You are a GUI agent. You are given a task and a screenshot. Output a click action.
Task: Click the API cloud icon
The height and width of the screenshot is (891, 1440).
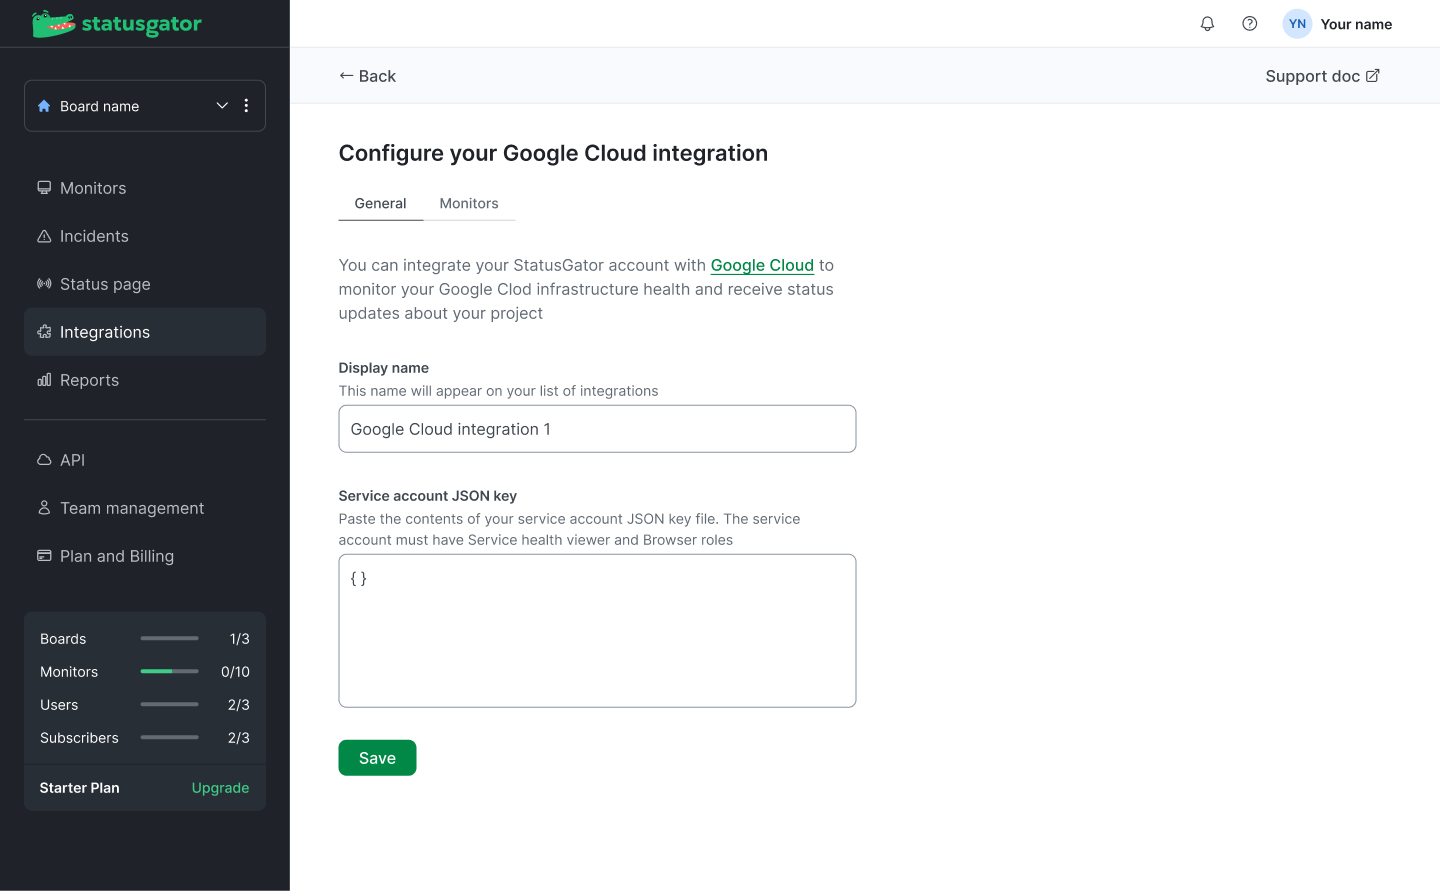click(x=44, y=460)
